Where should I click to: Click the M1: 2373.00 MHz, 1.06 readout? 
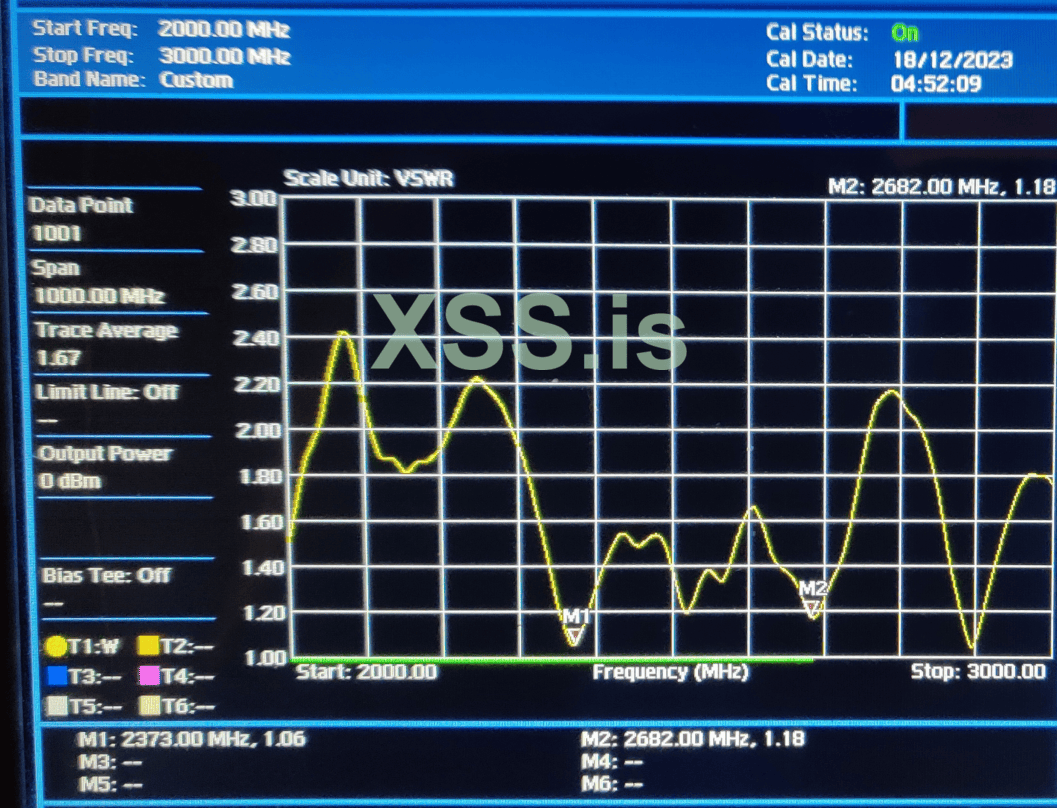click(x=191, y=739)
